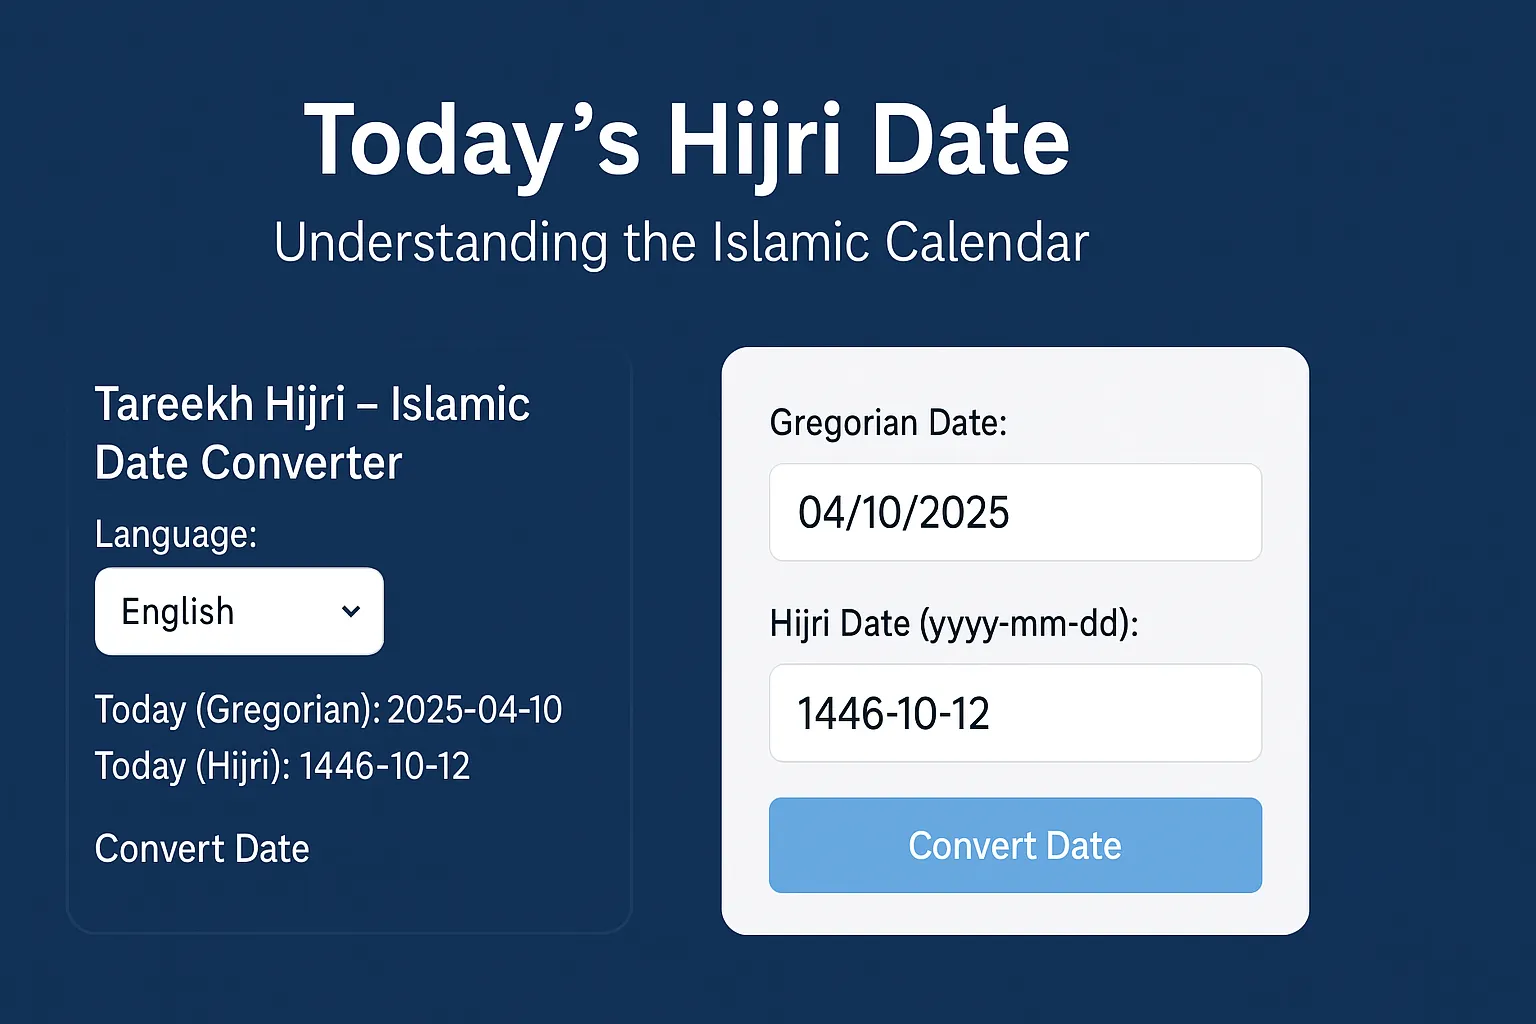Click the blue Convert Date button

[1014, 845]
